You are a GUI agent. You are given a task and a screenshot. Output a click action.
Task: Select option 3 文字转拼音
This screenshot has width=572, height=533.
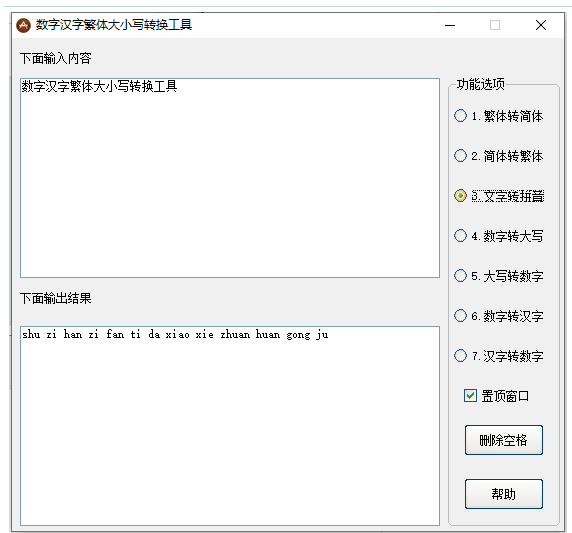[x=499, y=196]
